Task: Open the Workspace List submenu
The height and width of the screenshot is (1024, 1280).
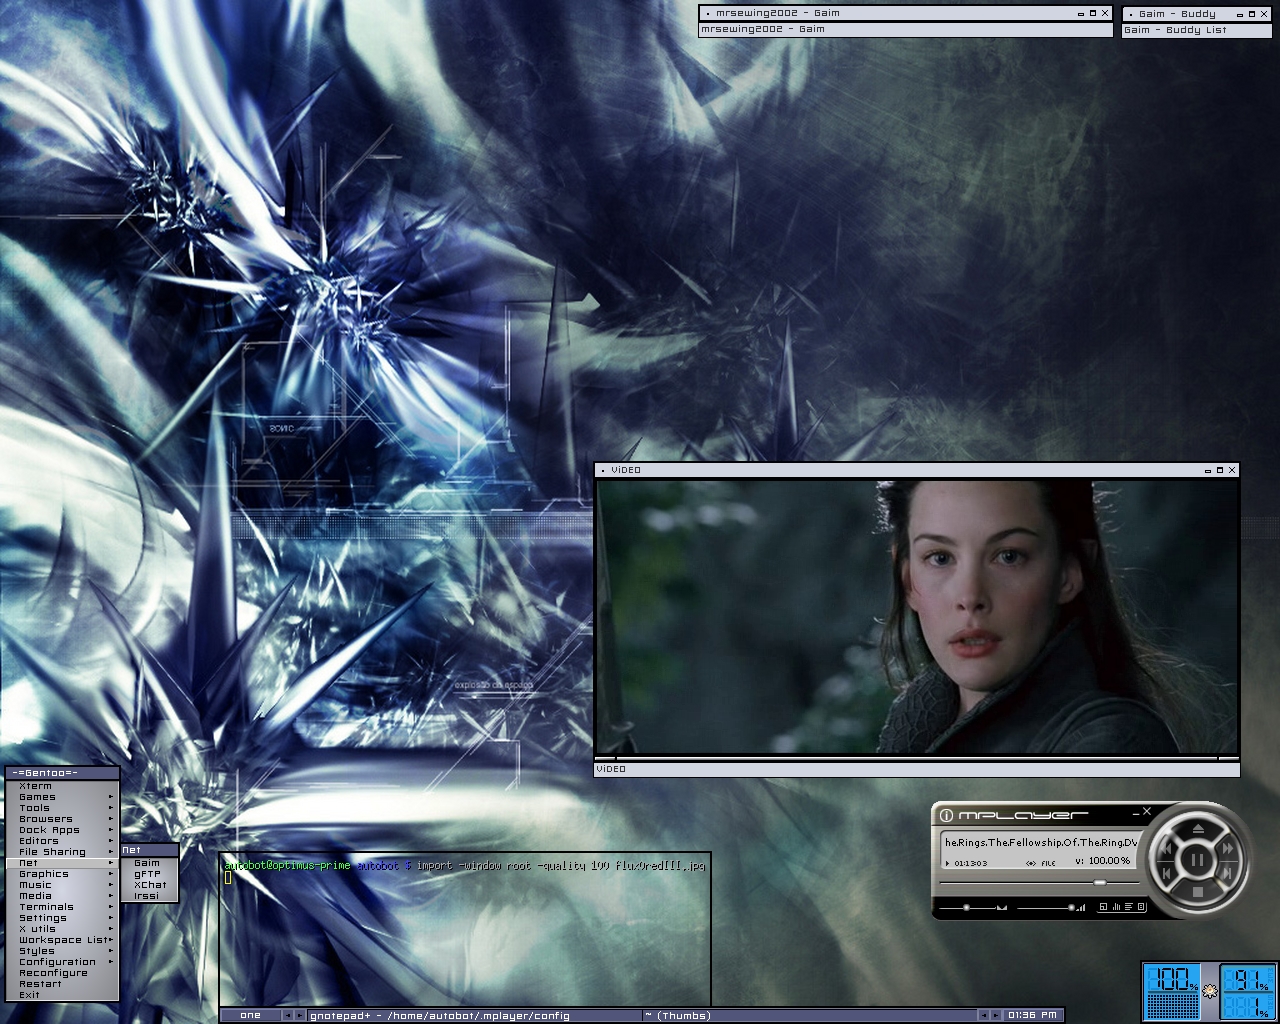Action: pos(62,940)
